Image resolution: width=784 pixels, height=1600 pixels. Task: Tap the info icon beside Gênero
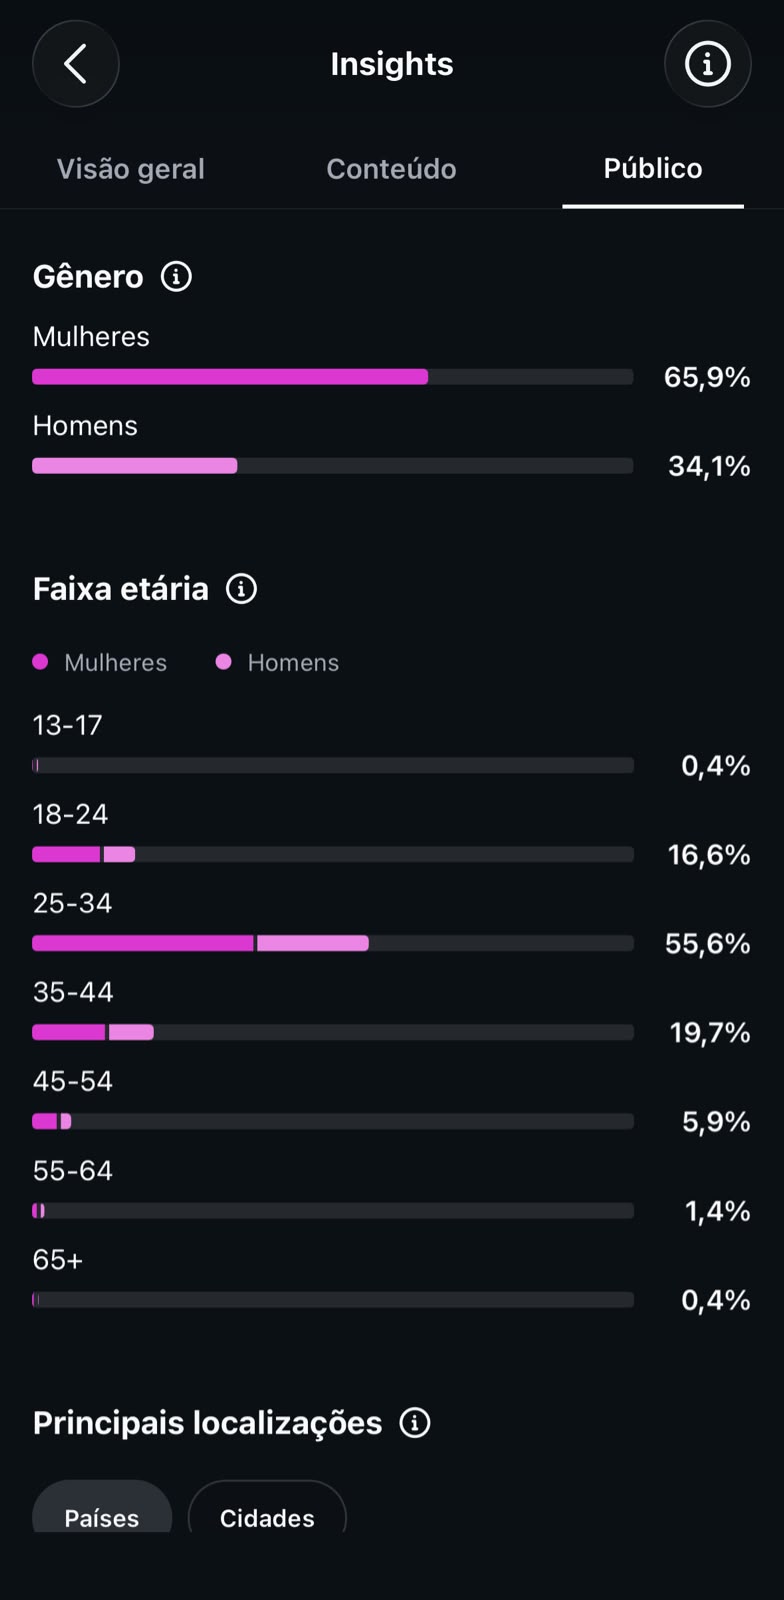[177, 277]
